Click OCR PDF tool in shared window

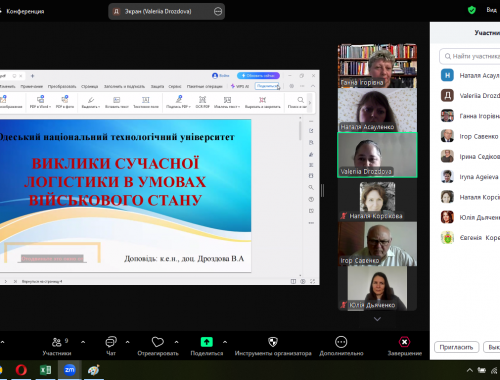(202, 102)
